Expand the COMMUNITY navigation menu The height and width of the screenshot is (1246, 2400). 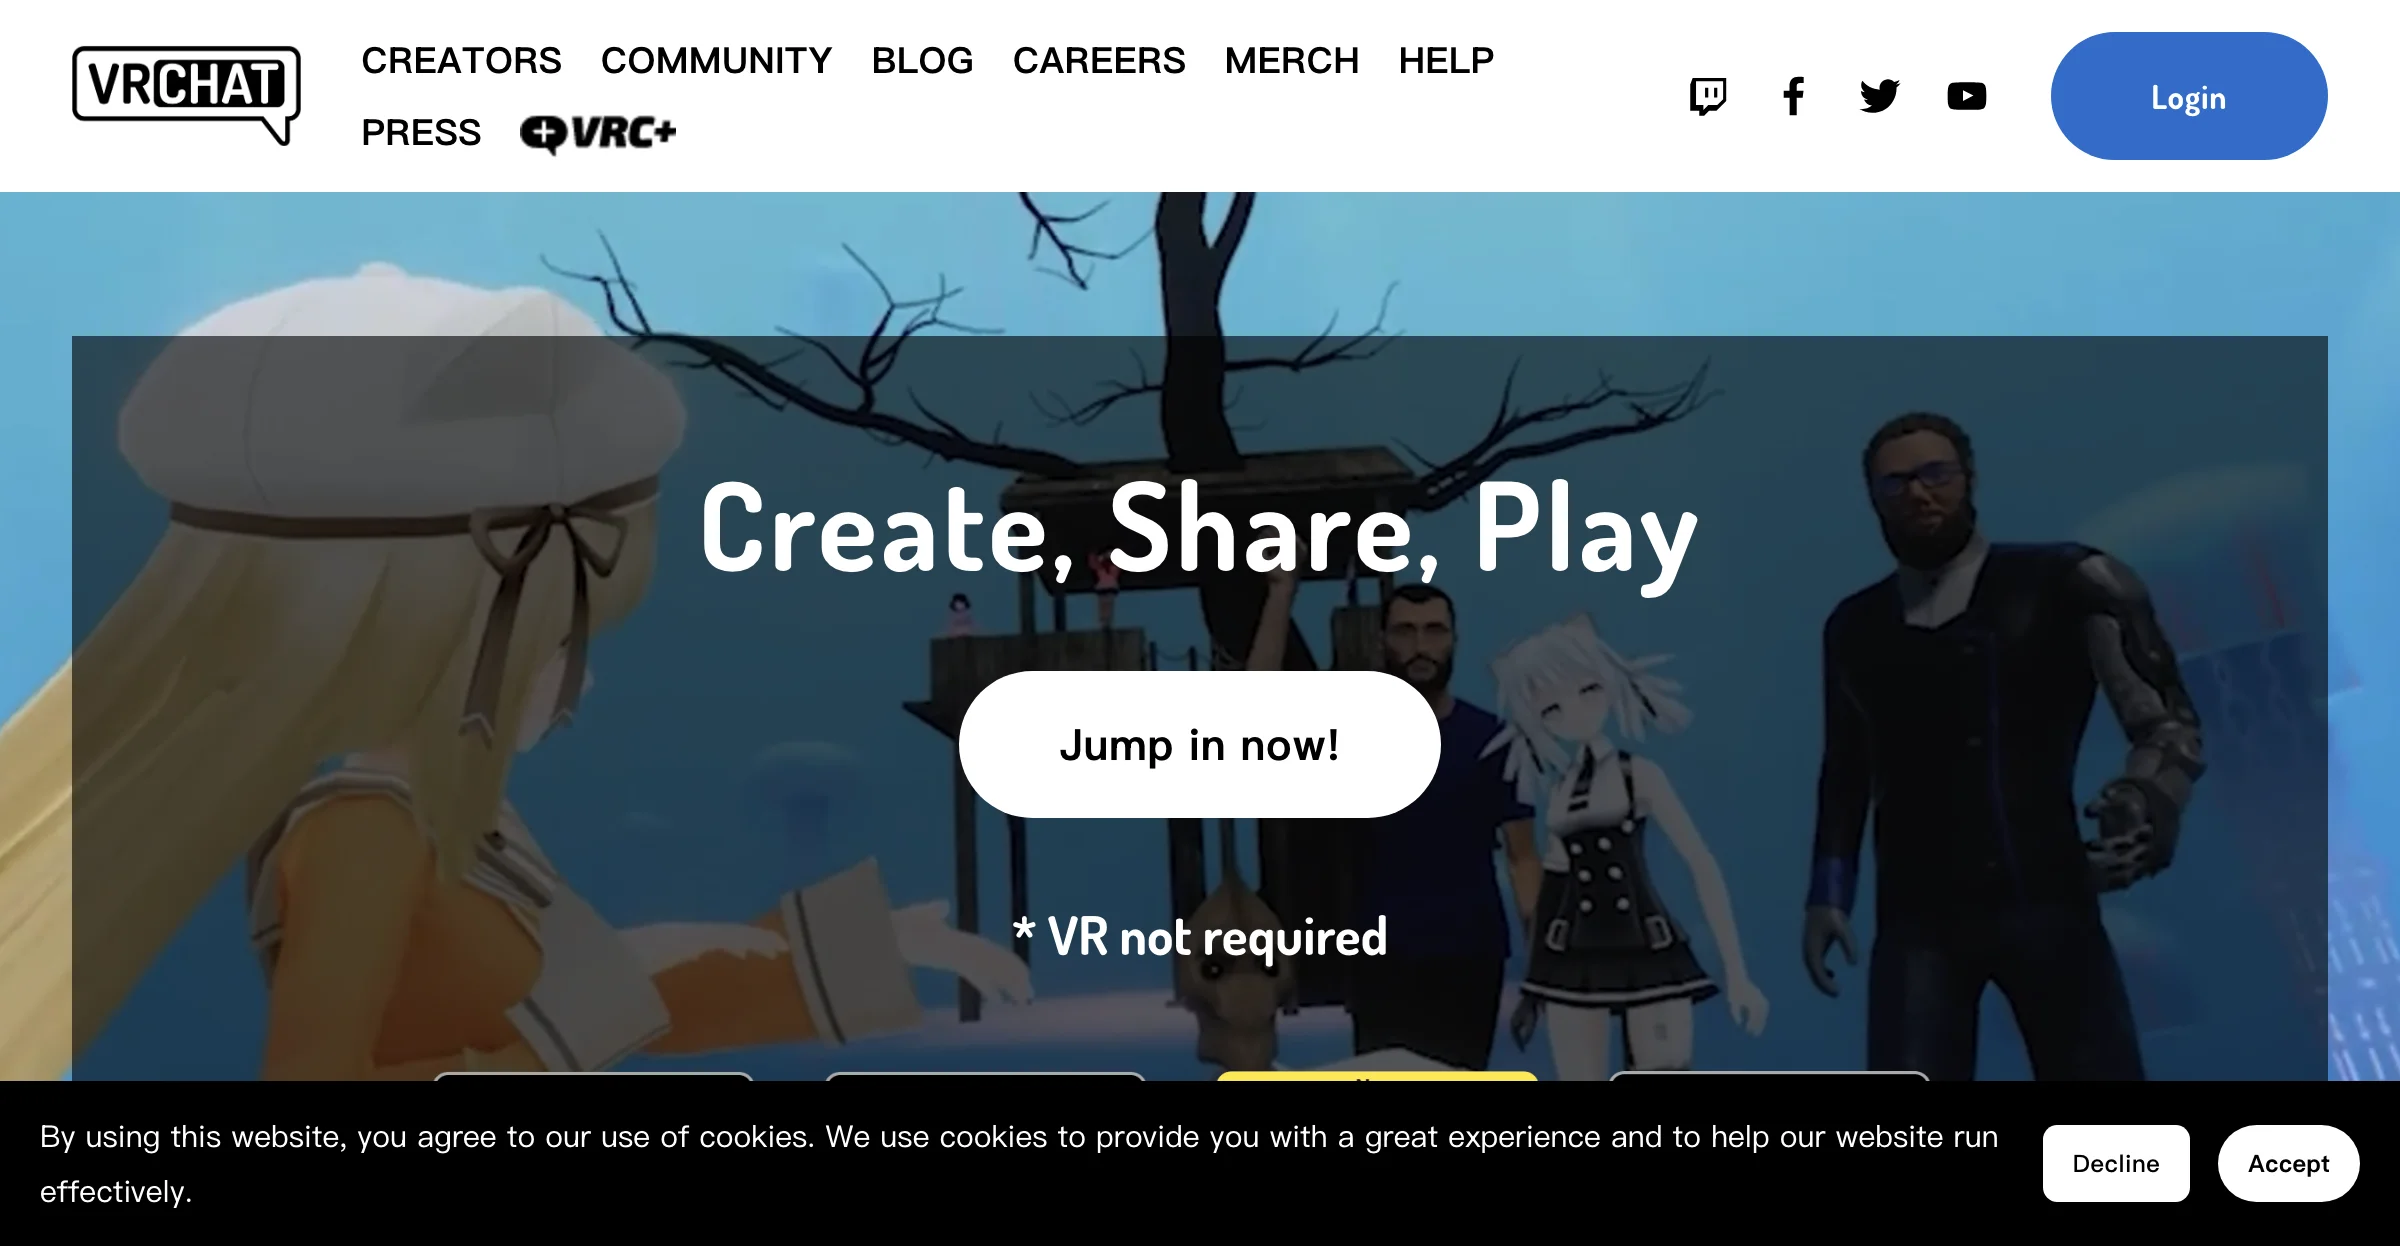(717, 60)
